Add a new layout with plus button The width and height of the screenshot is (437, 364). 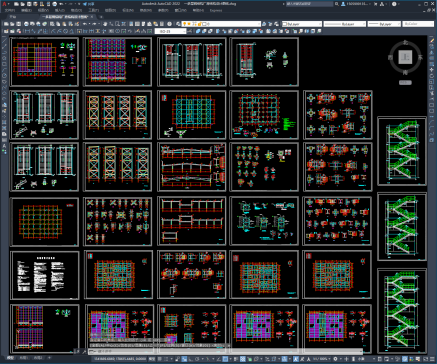(x=49, y=358)
